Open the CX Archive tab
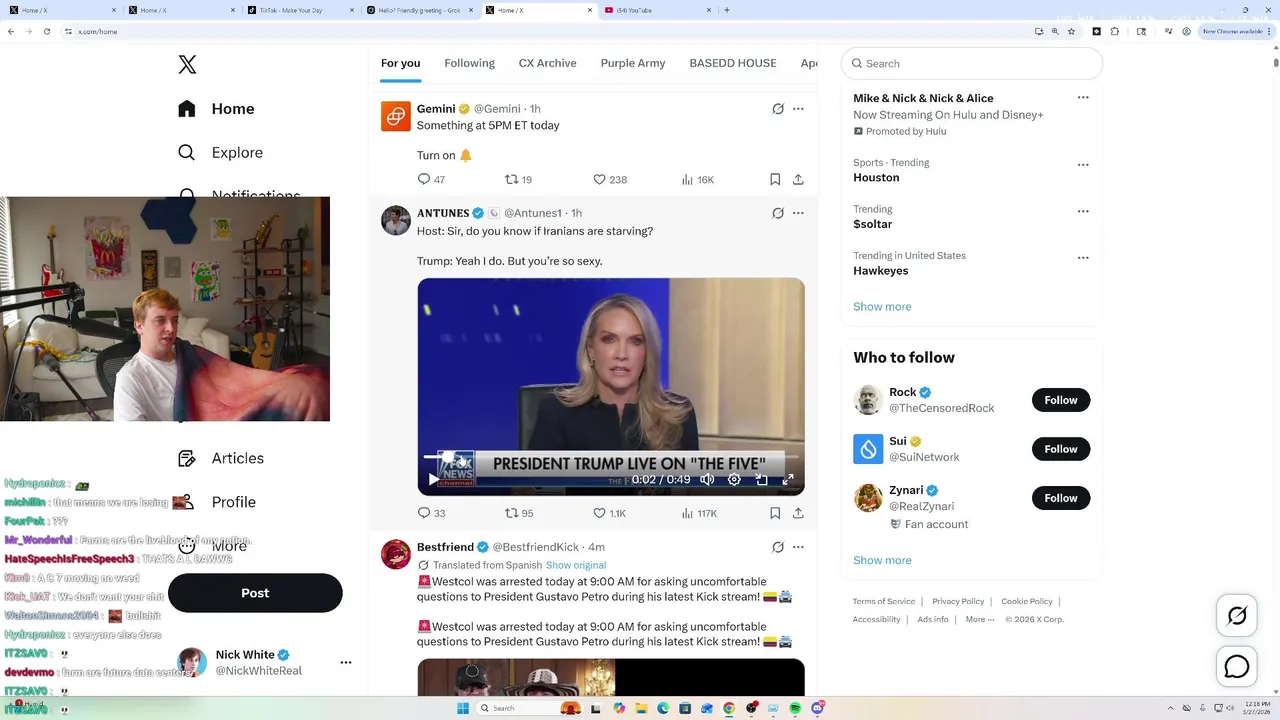 click(x=547, y=63)
